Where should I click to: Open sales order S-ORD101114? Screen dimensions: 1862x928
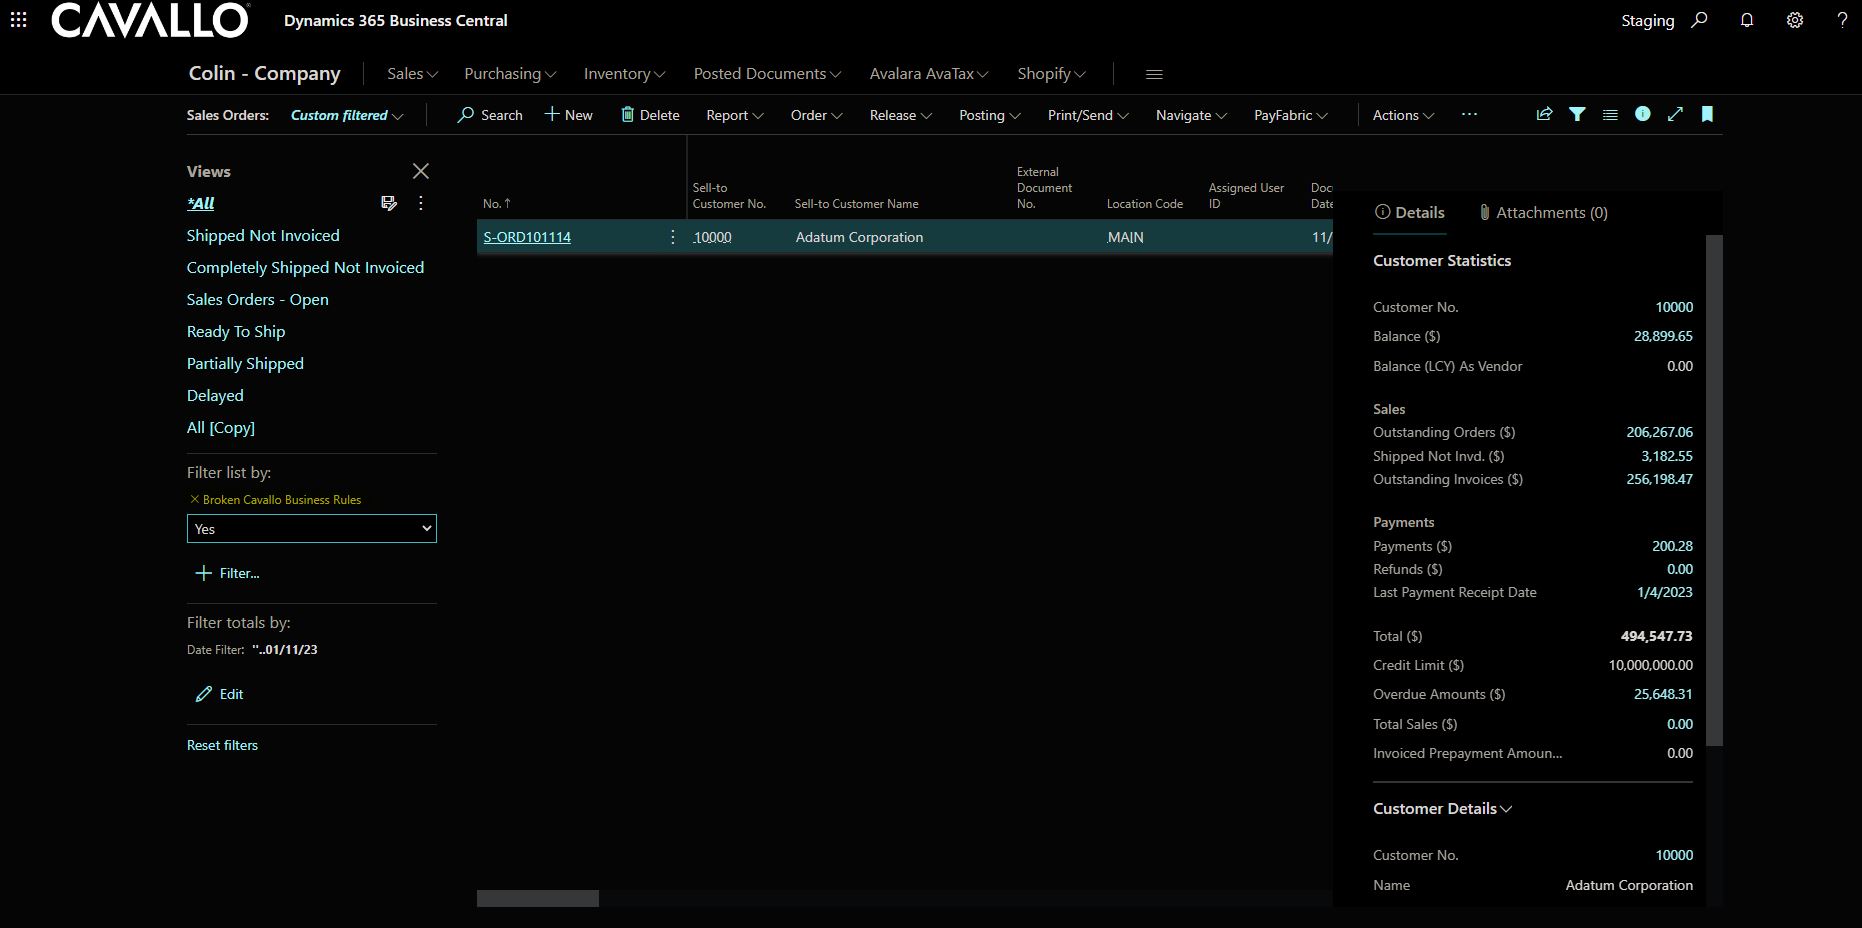[x=527, y=237]
